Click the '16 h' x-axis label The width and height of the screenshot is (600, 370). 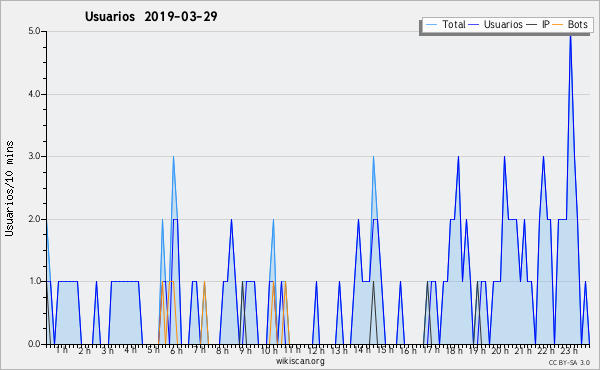click(408, 350)
